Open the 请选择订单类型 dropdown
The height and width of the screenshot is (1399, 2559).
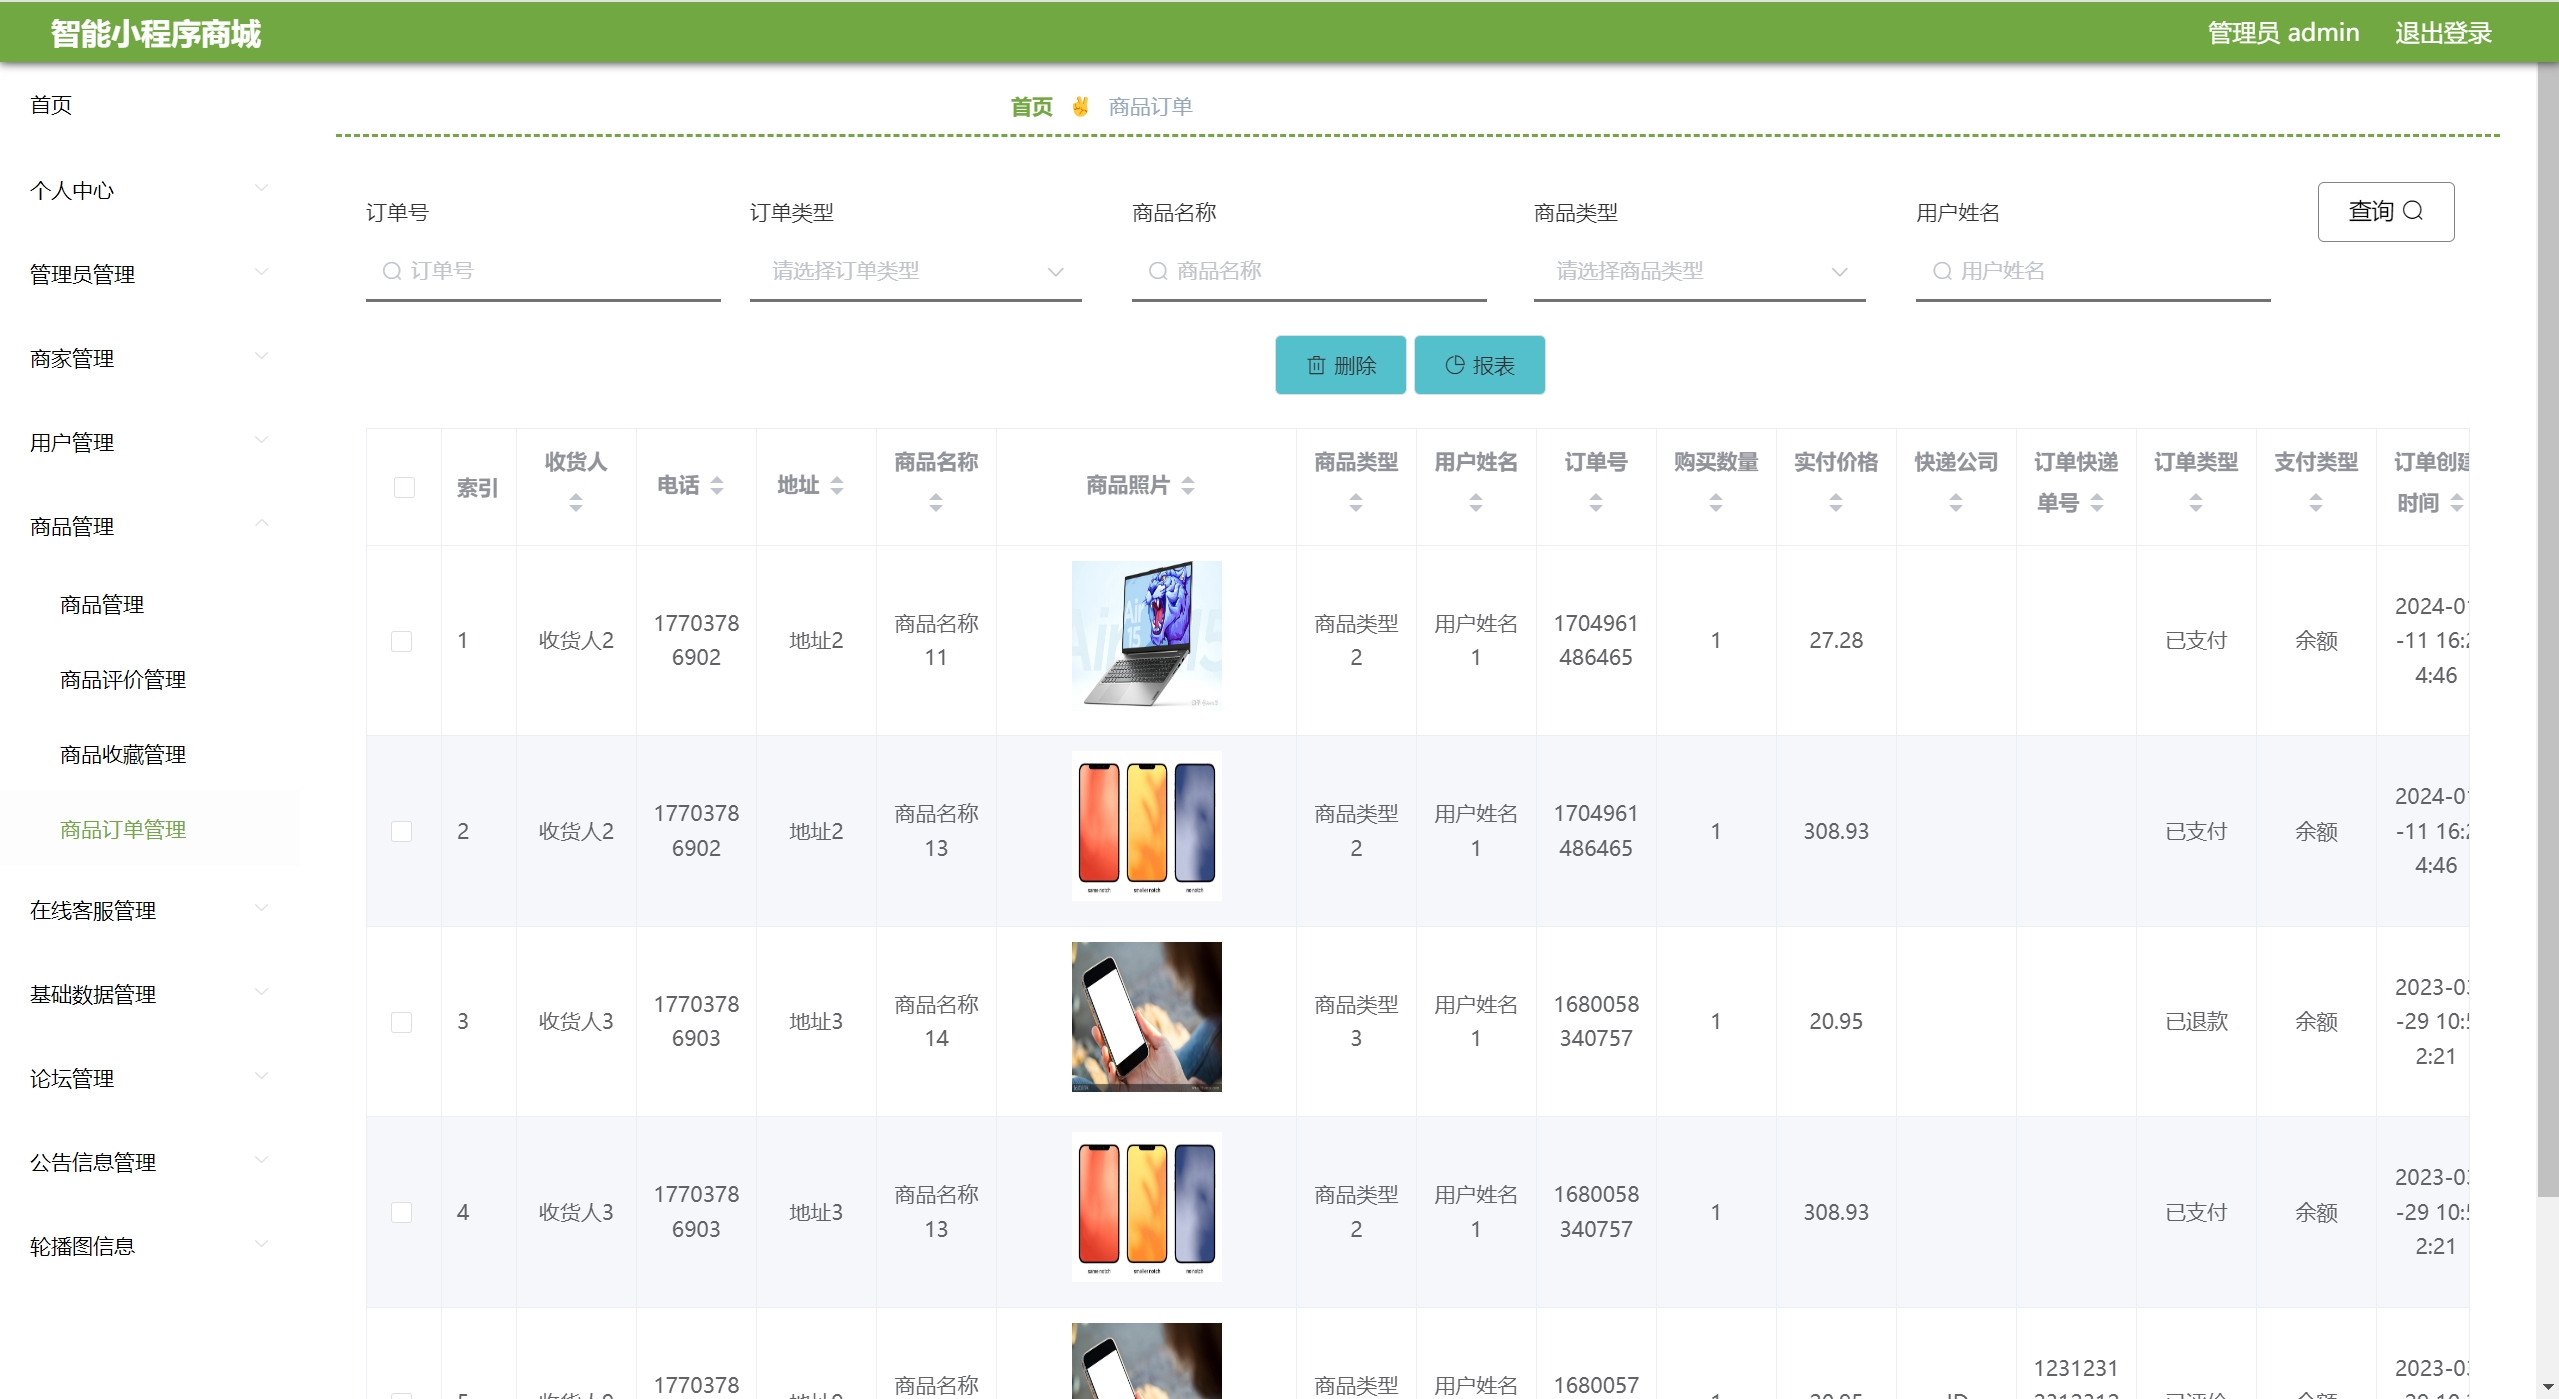tap(914, 271)
